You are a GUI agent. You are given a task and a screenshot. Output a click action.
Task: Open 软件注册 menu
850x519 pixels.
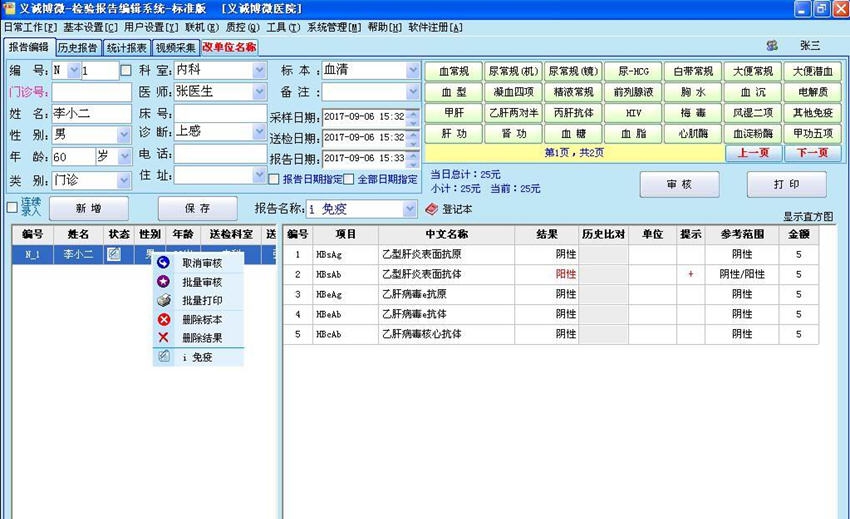(435, 27)
